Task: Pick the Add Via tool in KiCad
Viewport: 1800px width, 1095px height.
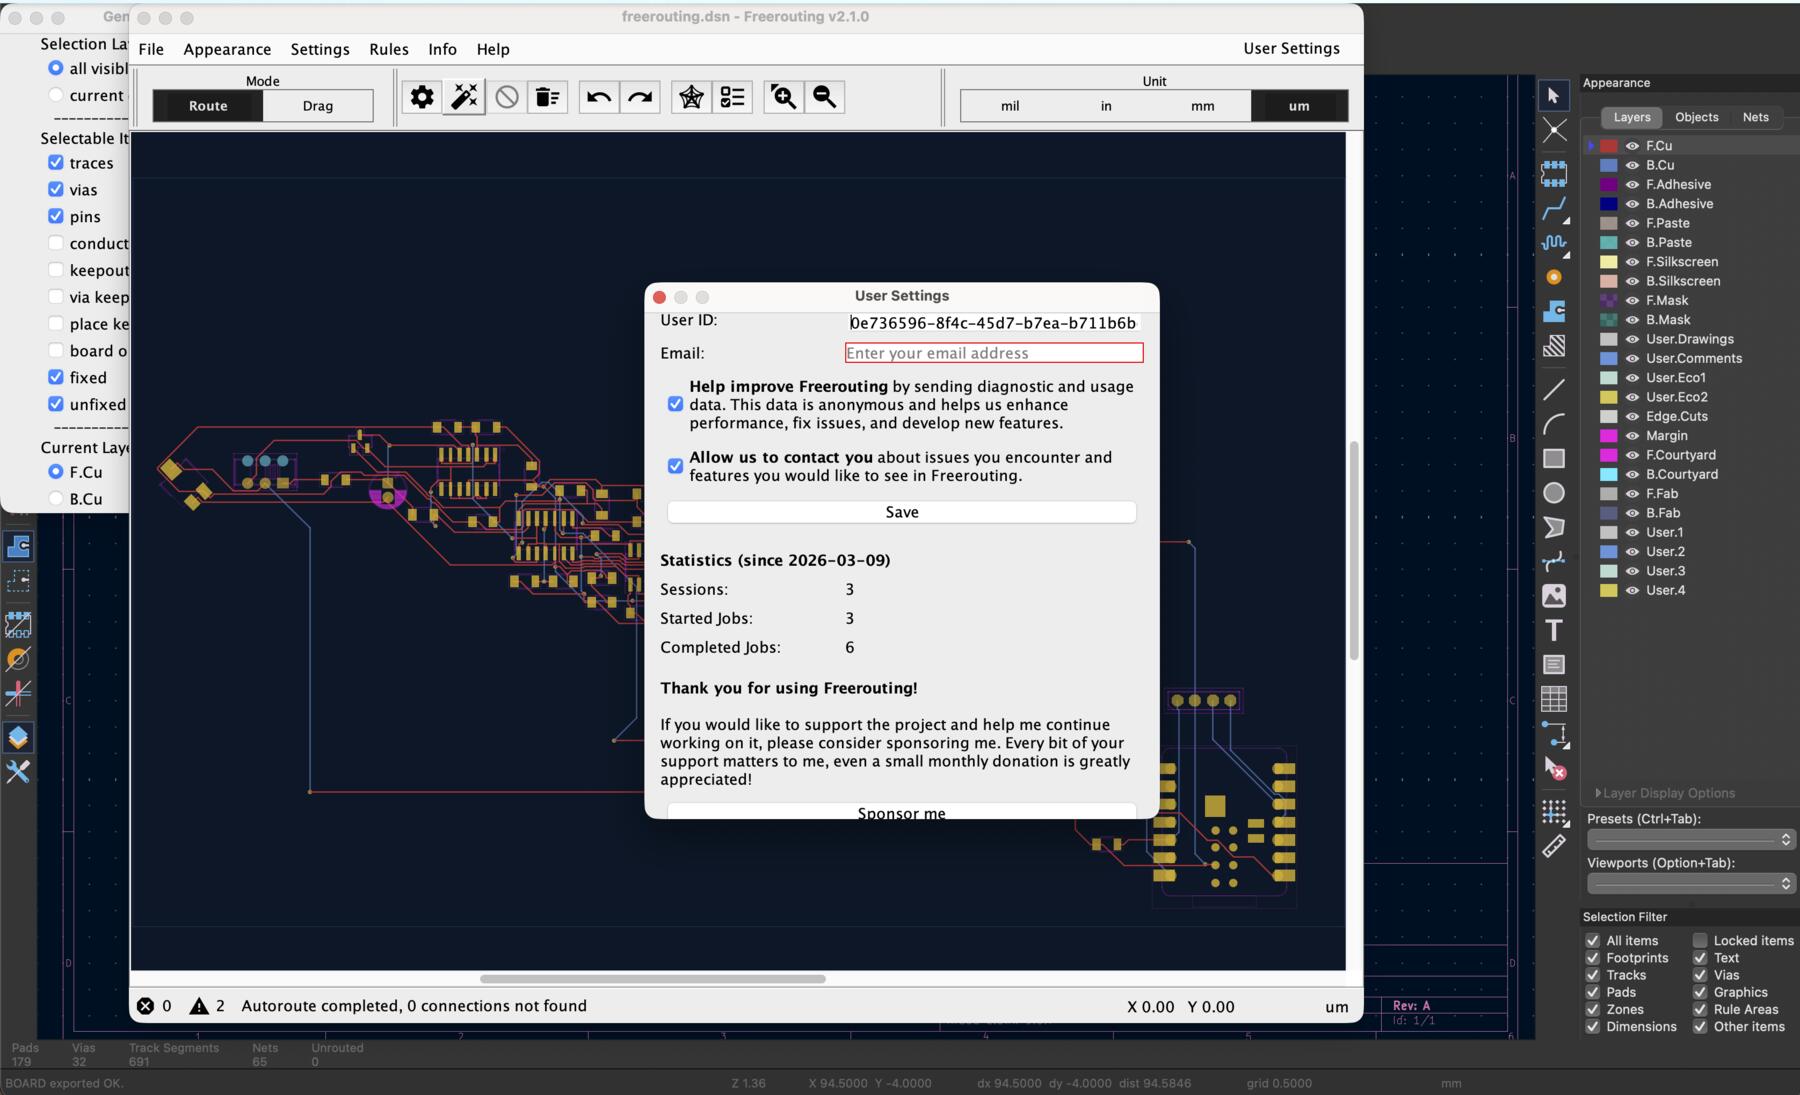Action: click(1553, 277)
